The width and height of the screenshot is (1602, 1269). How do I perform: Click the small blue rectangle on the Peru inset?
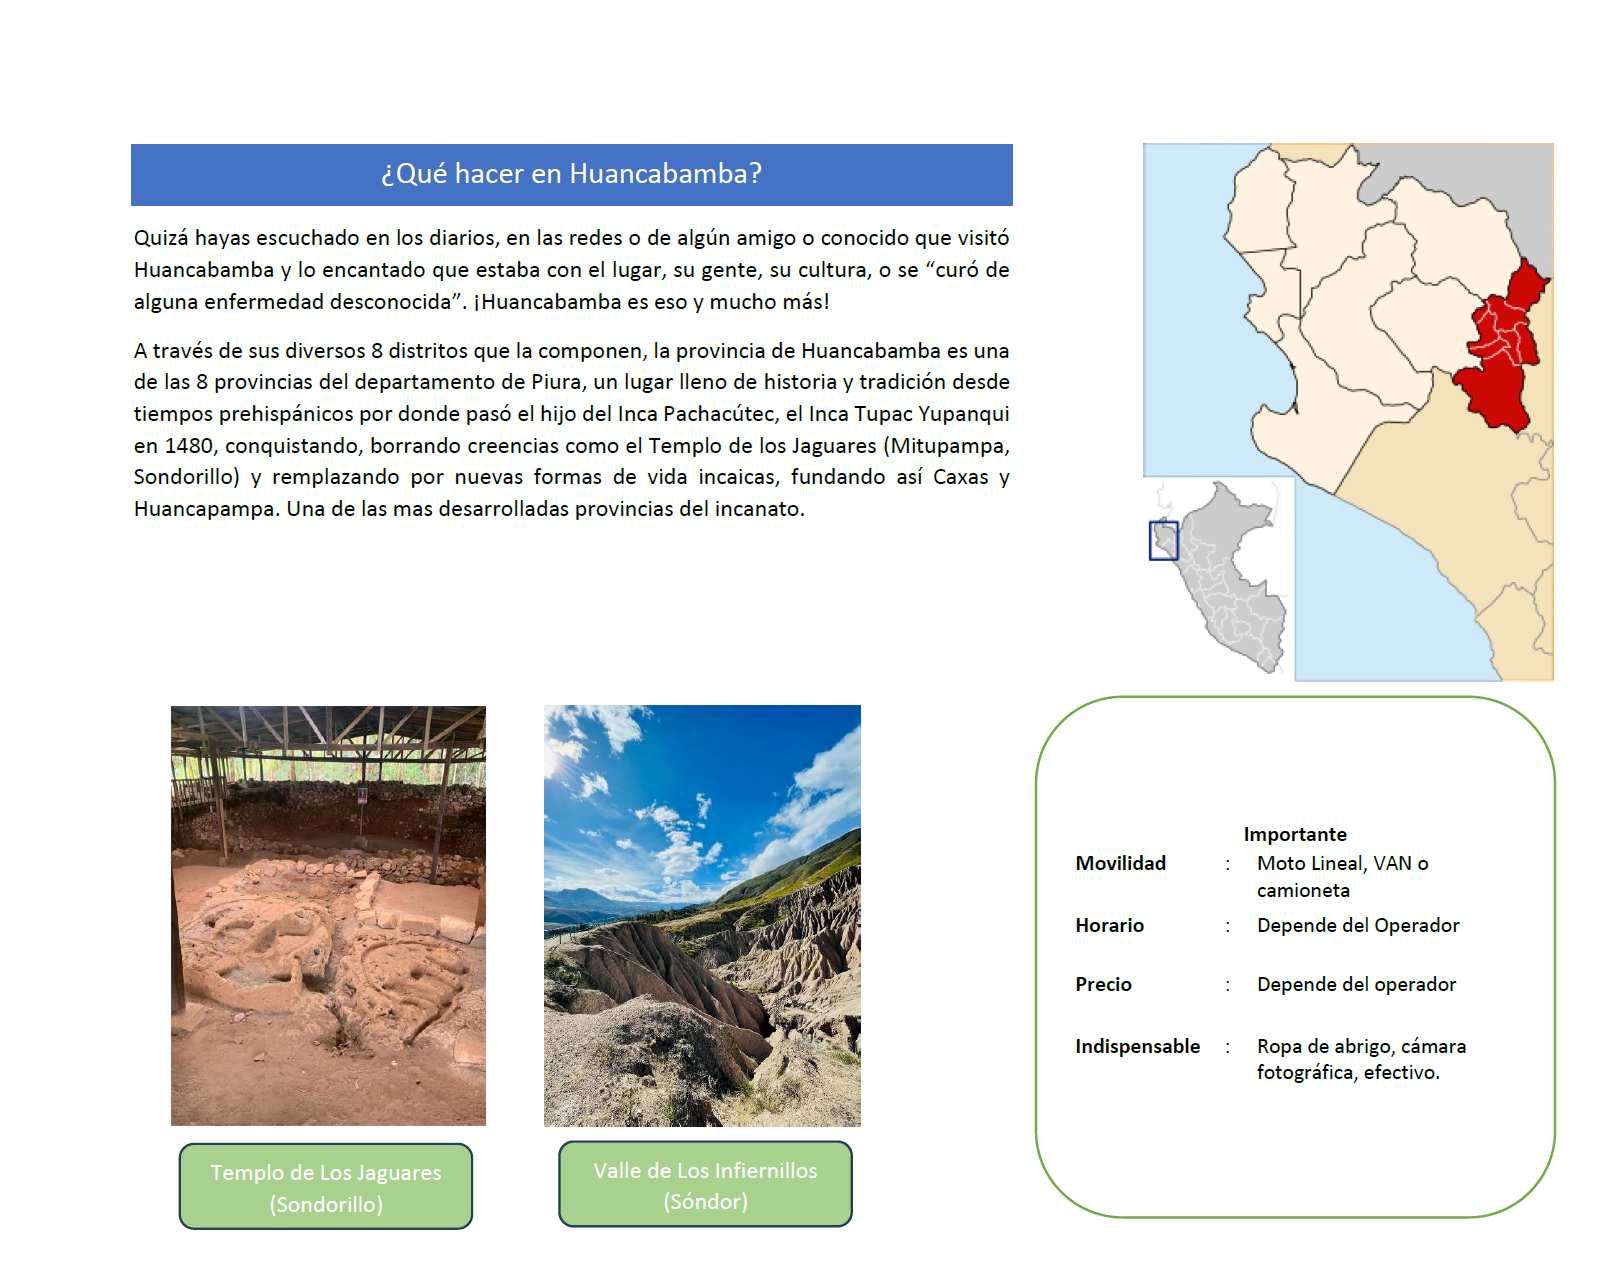1163,541
